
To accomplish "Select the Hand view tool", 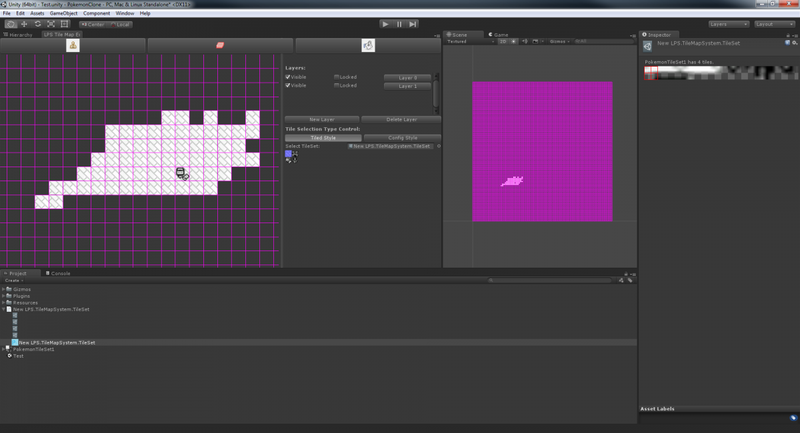I will click(x=11, y=24).
